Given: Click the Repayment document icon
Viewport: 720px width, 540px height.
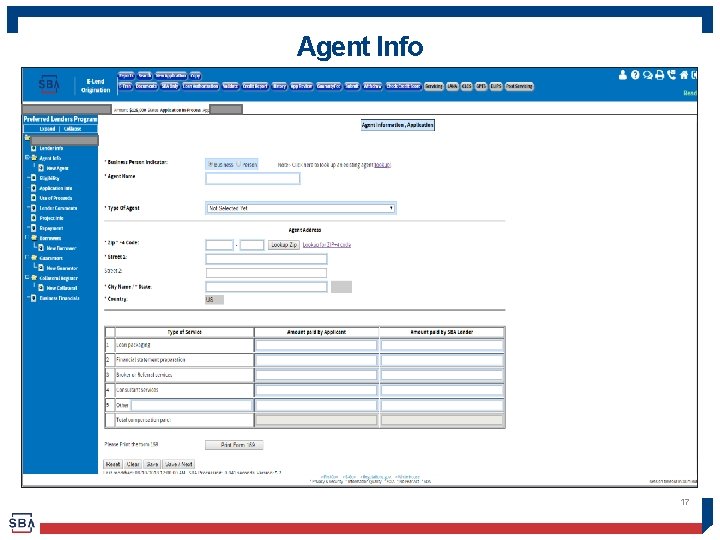Looking at the screenshot, I should click(x=34, y=228).
